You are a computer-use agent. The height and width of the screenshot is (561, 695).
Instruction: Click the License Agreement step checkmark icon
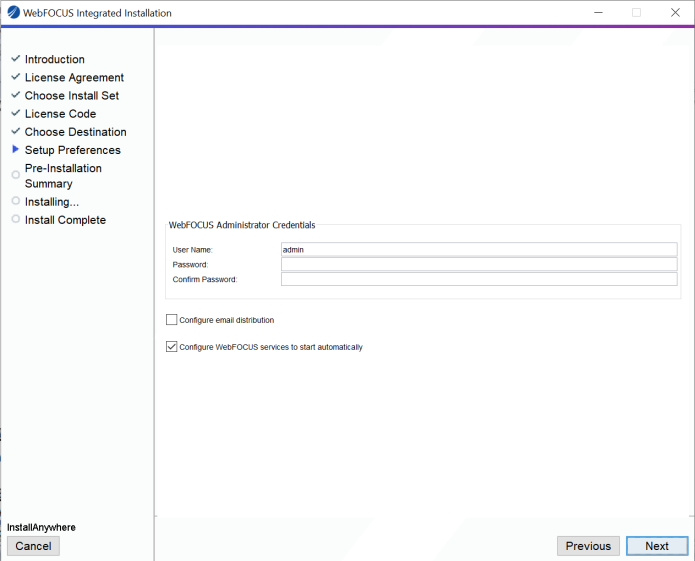coord(16,77)
